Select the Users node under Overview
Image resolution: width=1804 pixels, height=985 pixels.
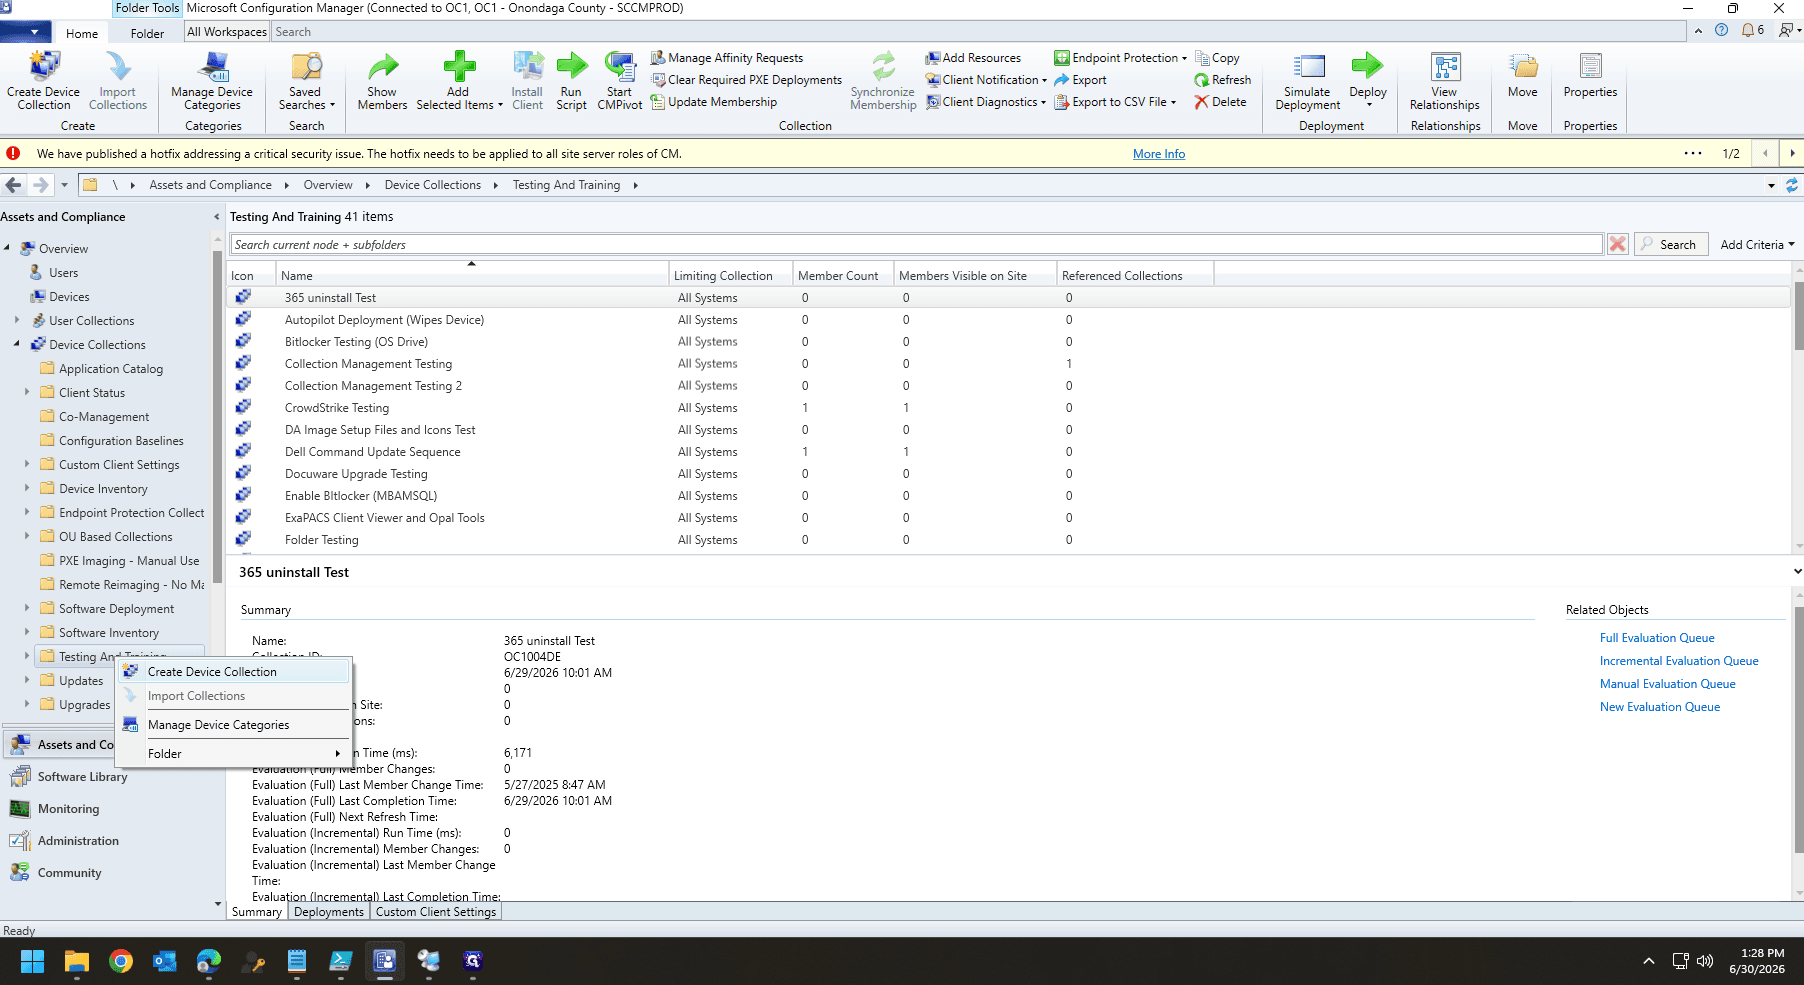63,273
